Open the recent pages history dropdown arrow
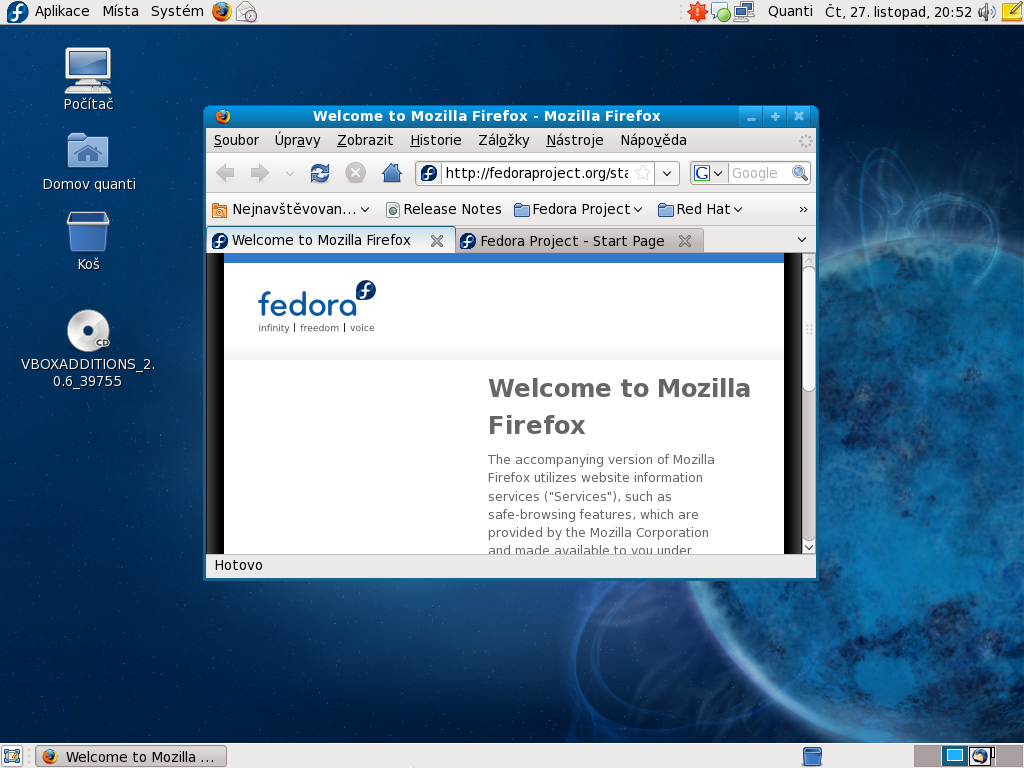Viewport: 1024px width, 768px height. (x=289, y=174)
